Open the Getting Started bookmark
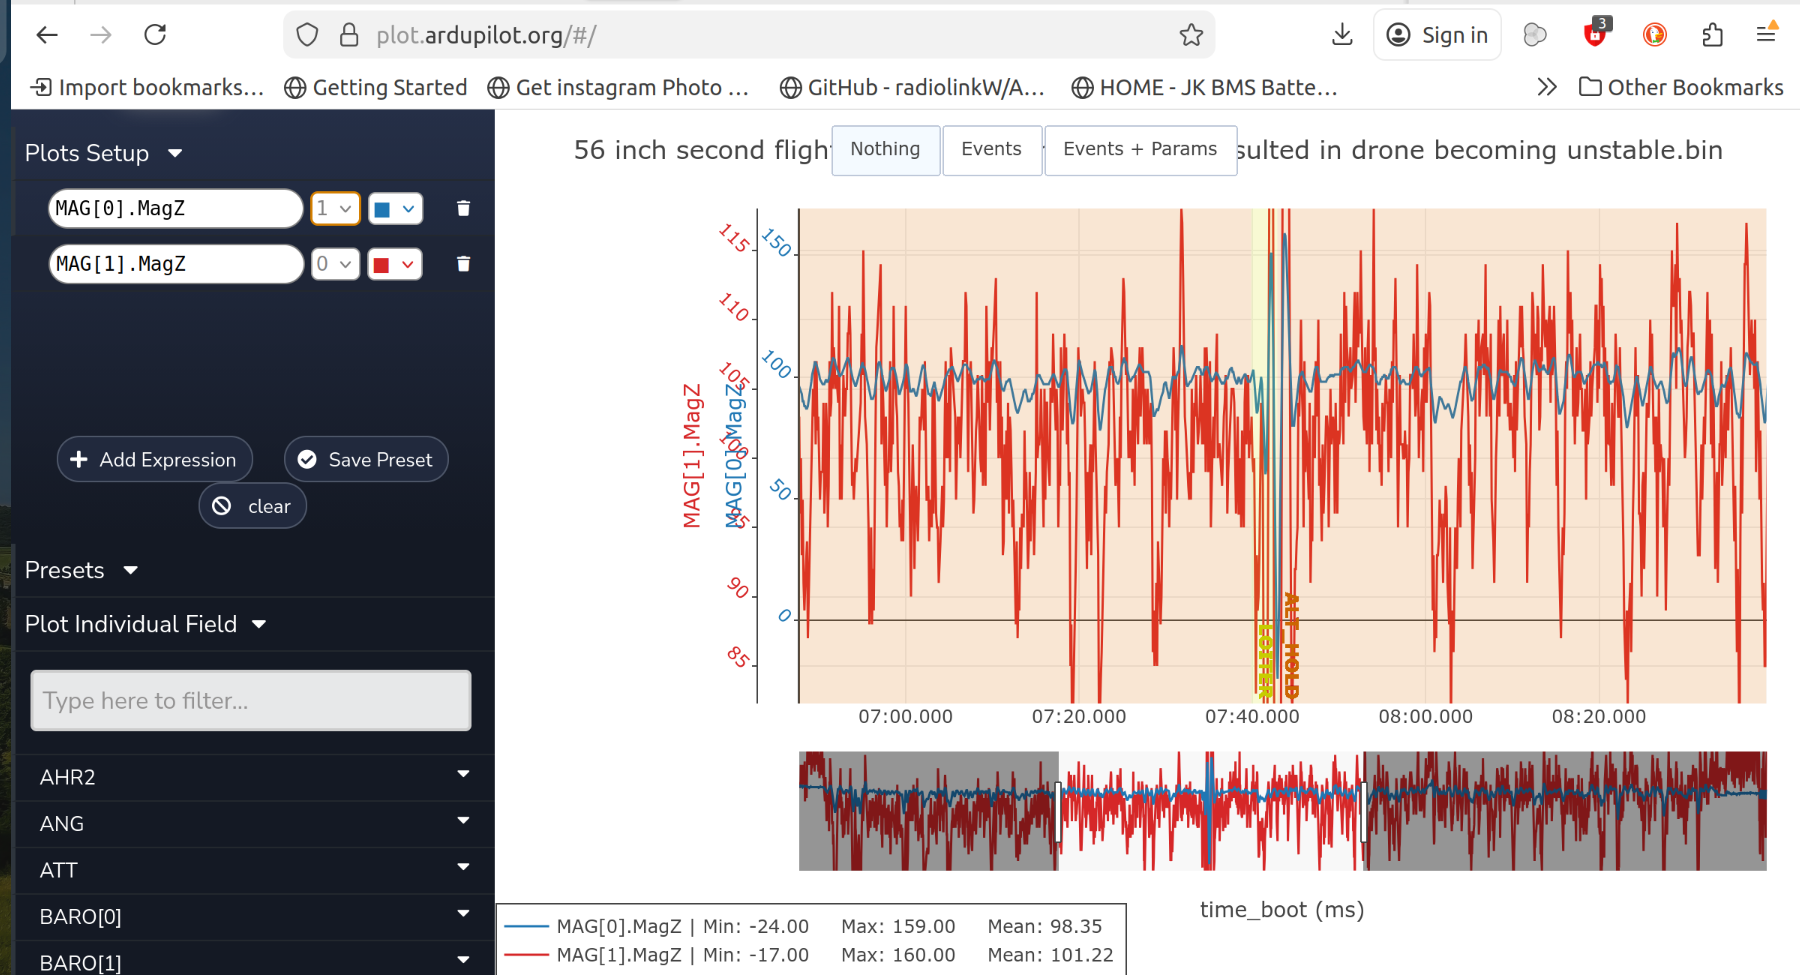 [376, 87]
